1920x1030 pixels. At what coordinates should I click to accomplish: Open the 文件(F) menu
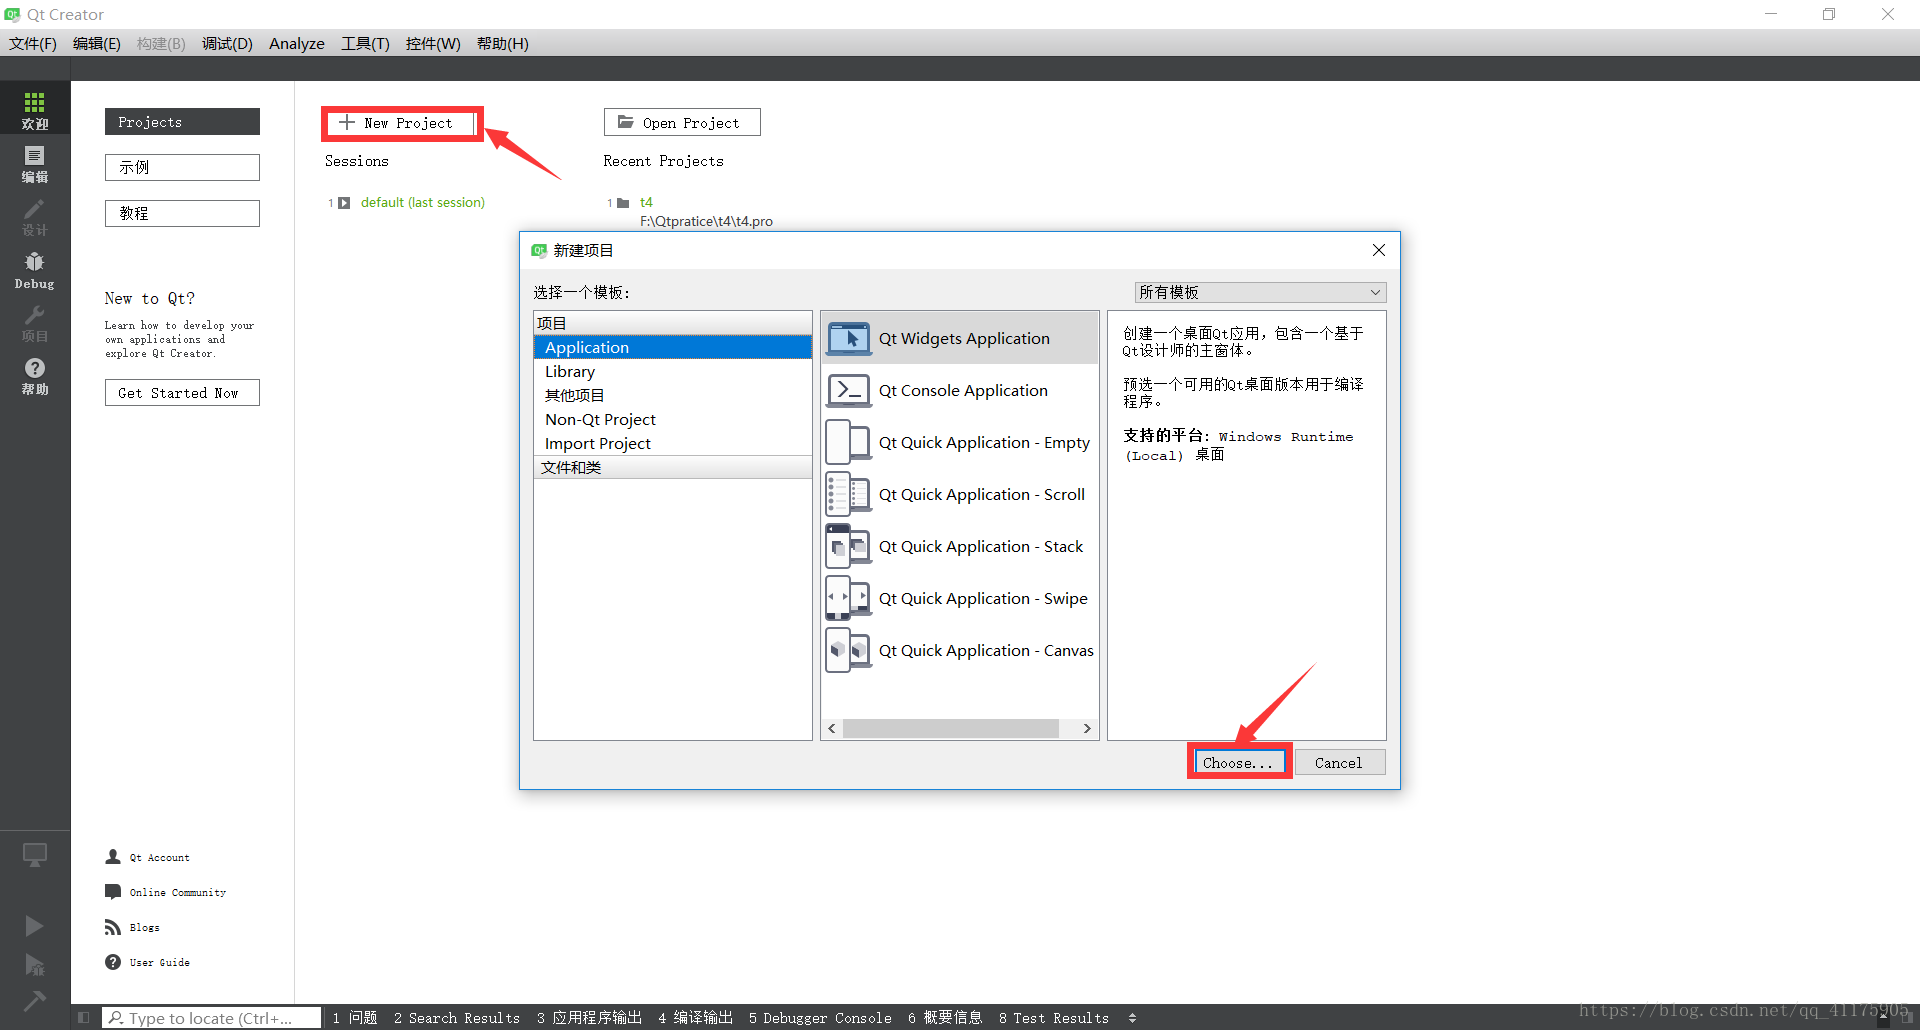click(33, 43)
